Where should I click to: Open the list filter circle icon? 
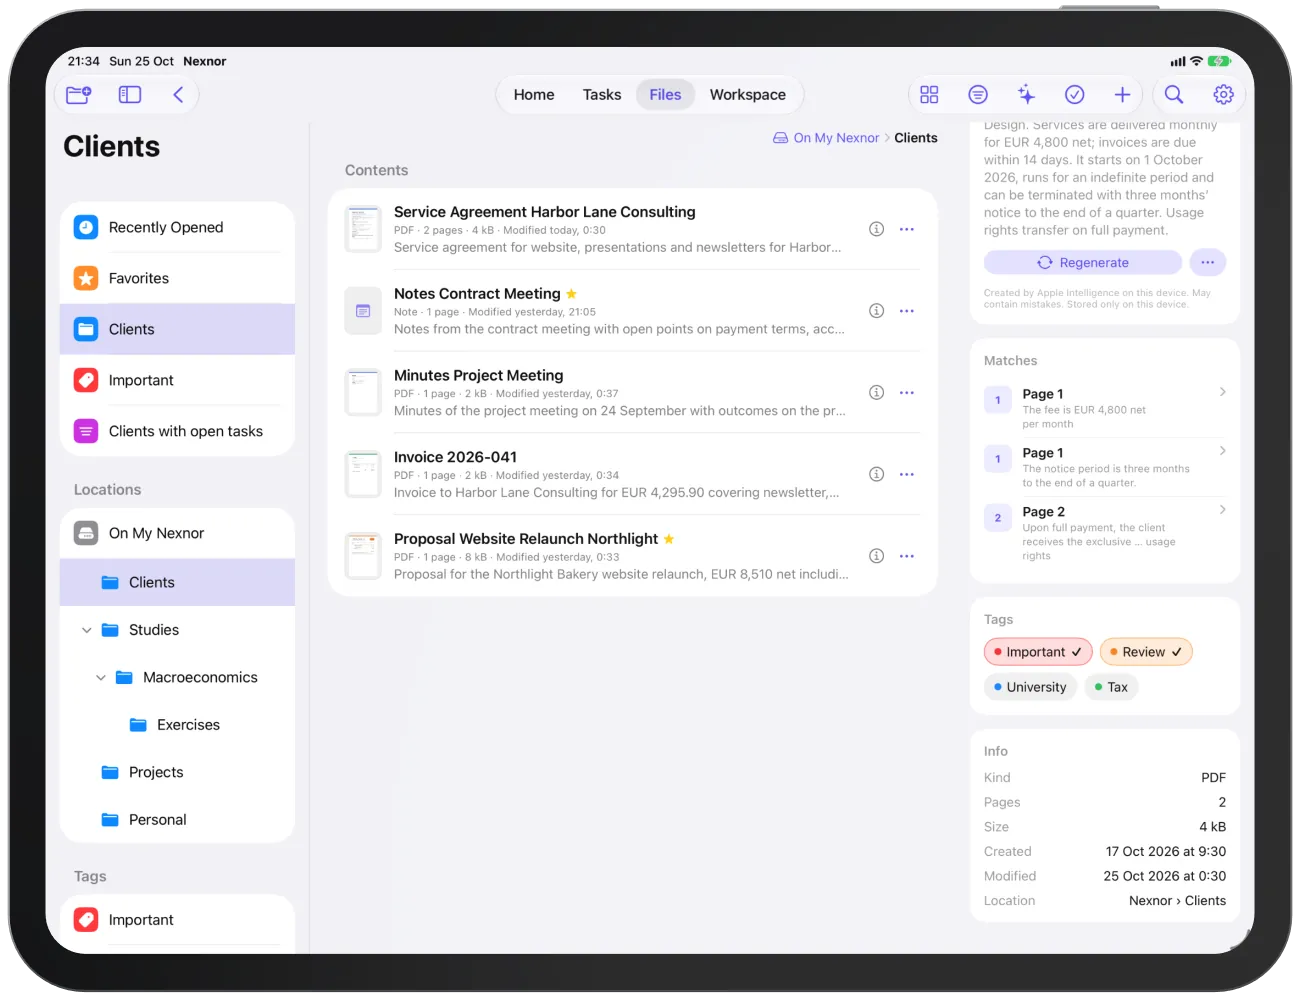pyautogui.click(x=978, y=94)
